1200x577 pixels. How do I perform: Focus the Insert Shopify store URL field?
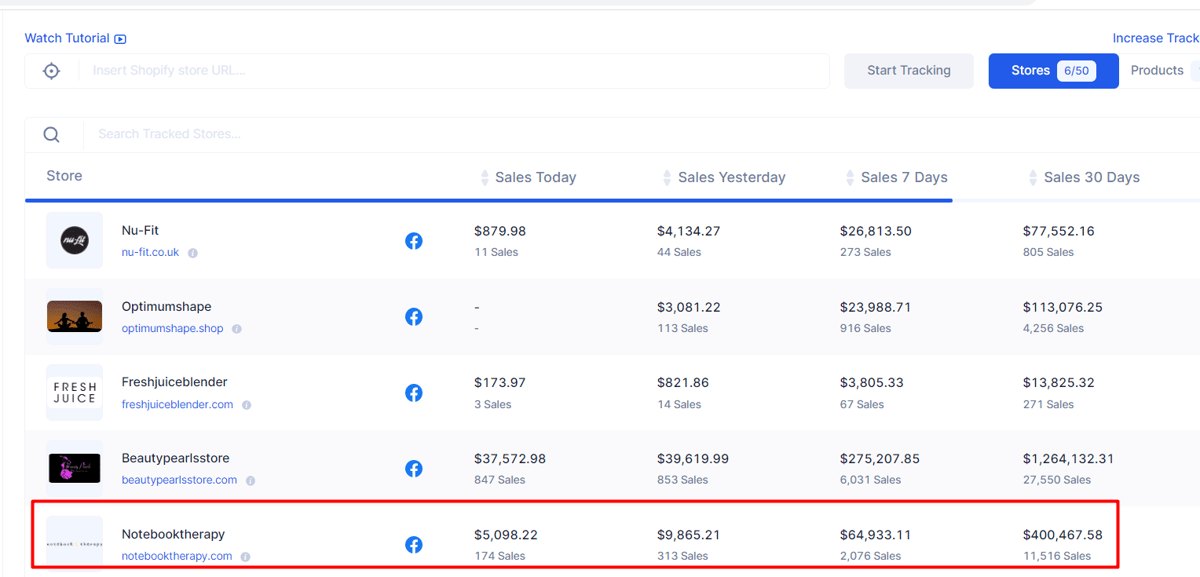455,71
